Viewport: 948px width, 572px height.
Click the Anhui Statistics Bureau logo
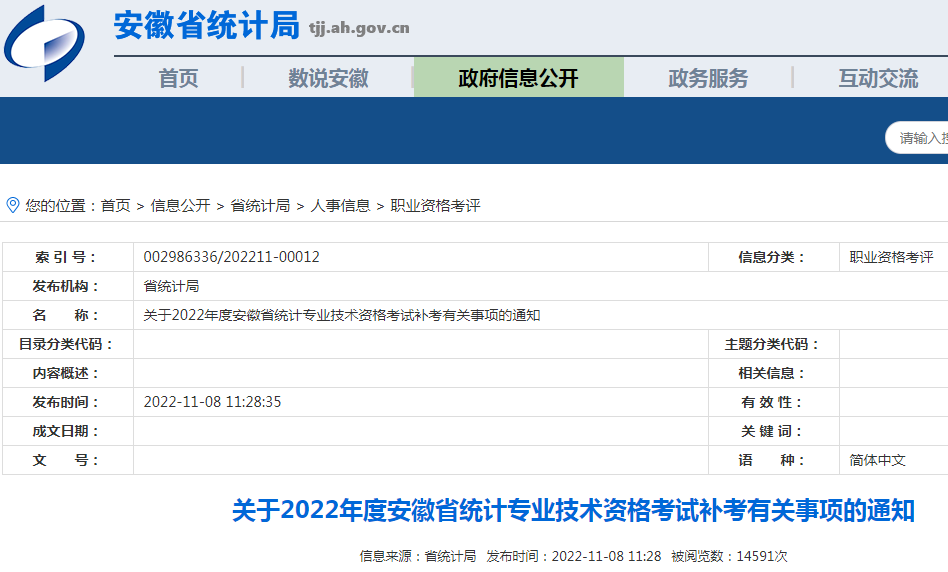pos(44,43)
